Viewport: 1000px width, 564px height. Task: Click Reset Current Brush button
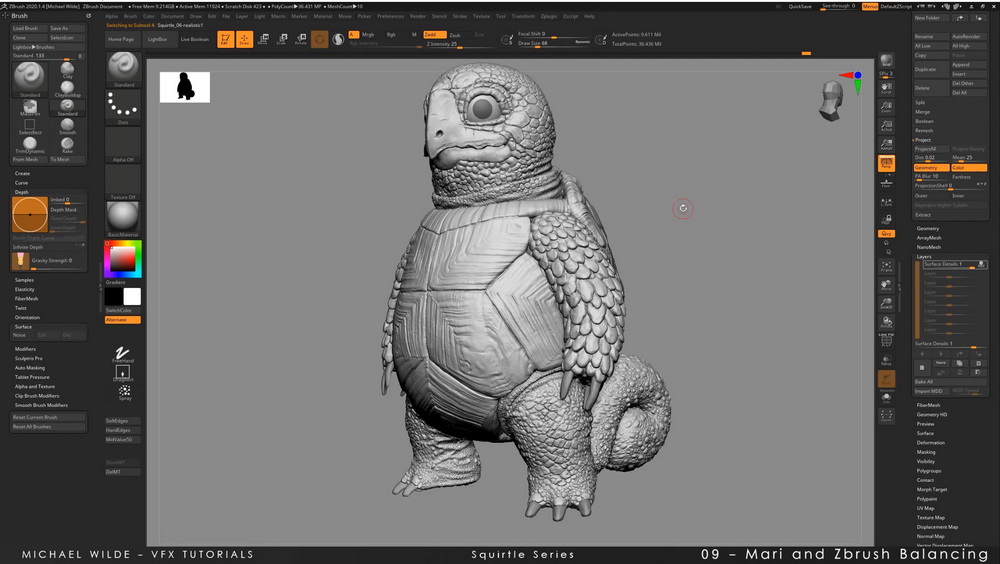pyautogui.click(x=48, y=417)
